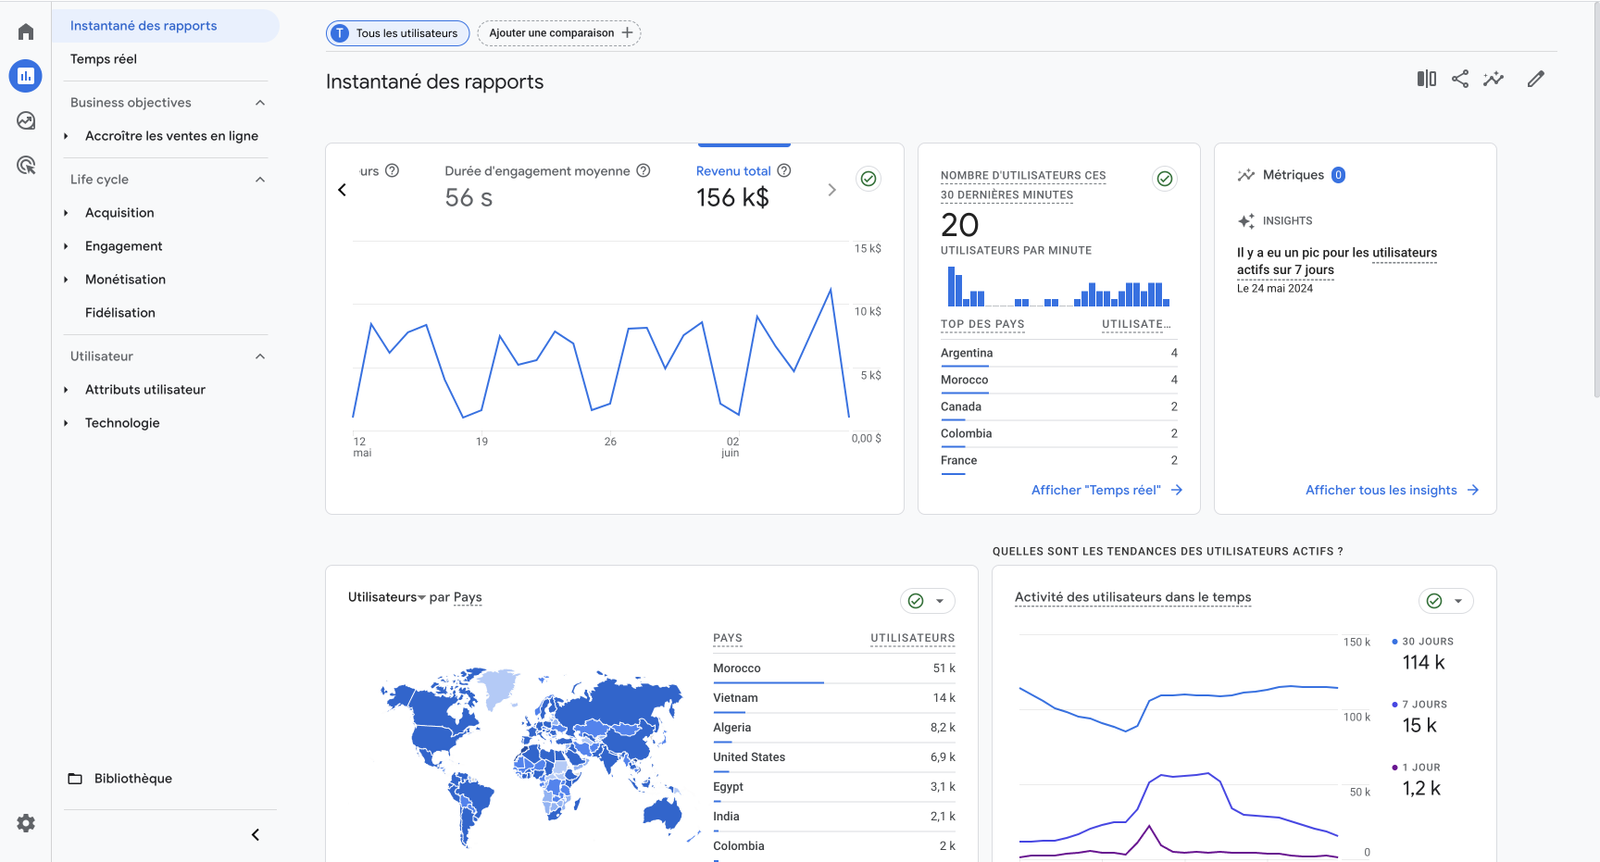Image resolution: width=1600 pixels, height=862 pixels.
Task: Open dropdown on Activité des utilisateurs card
Action: point(1458,601)
